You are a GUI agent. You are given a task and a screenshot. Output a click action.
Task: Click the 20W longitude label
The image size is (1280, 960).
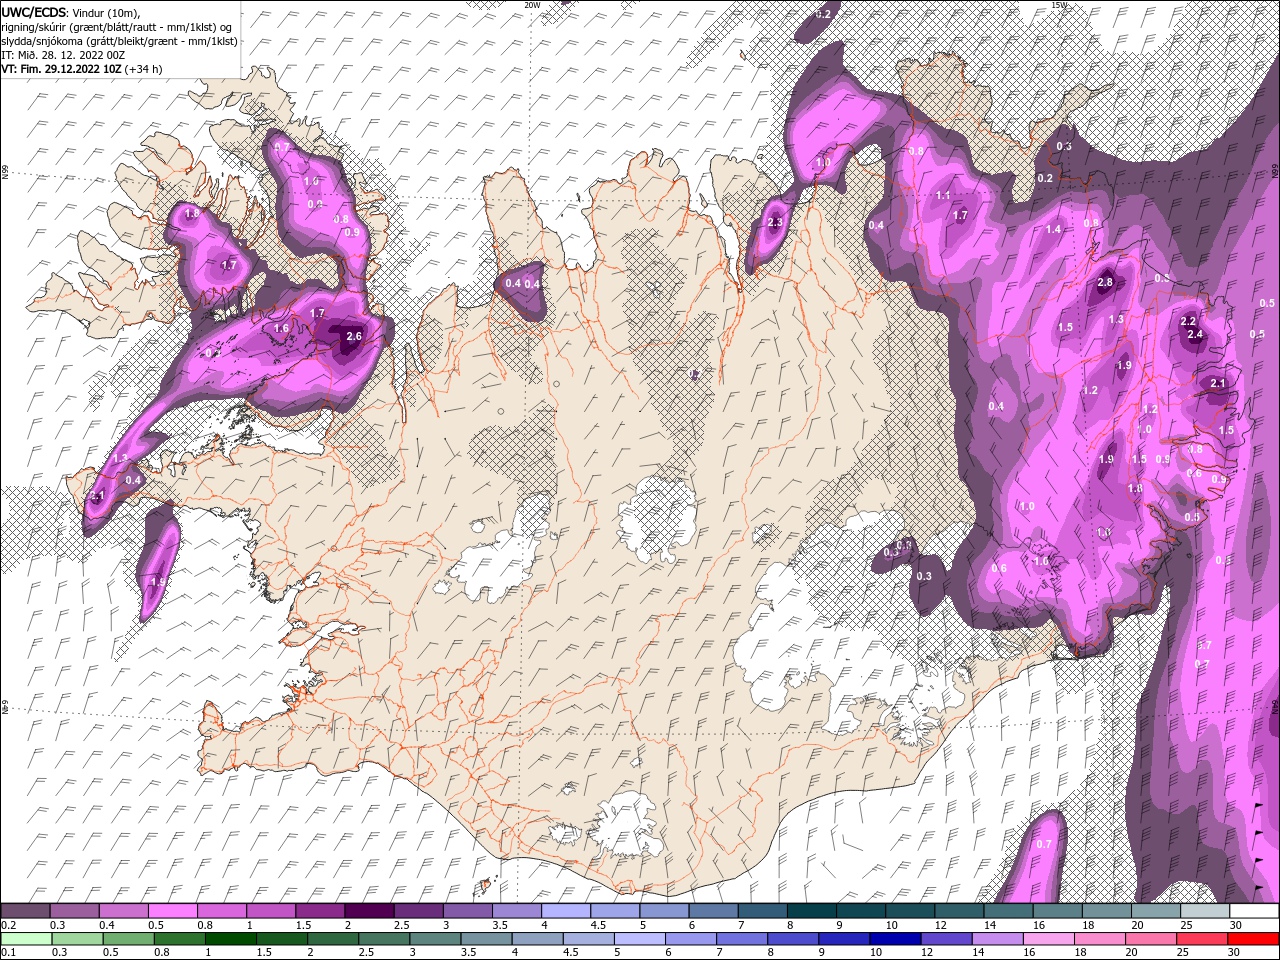pyautogui.click(x=532, y=5)
